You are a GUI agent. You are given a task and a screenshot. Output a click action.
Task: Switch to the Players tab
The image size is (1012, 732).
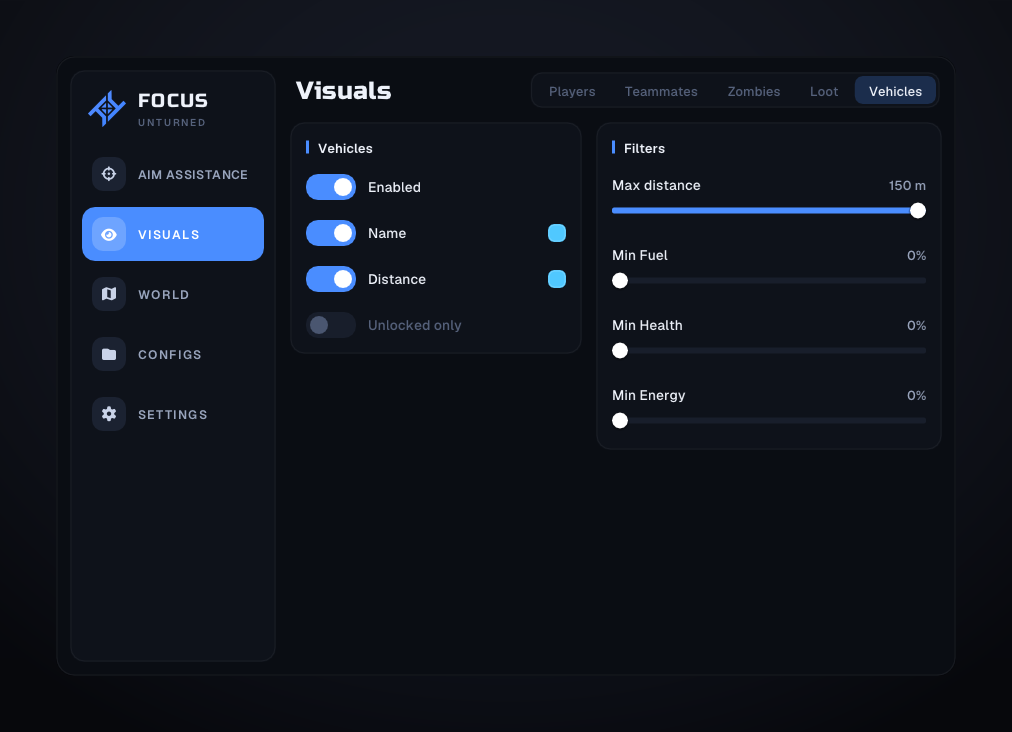(572, 91)
